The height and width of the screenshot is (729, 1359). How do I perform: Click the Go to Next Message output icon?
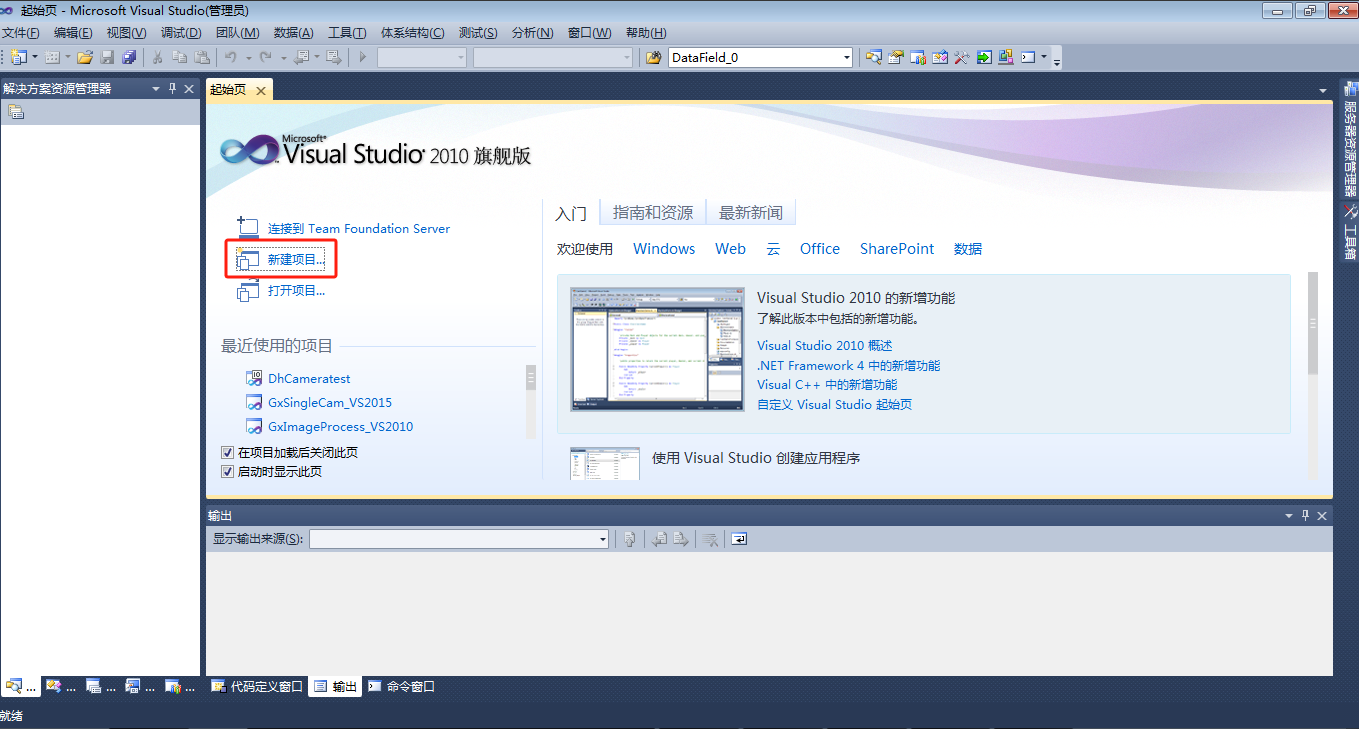pos(681,539)
